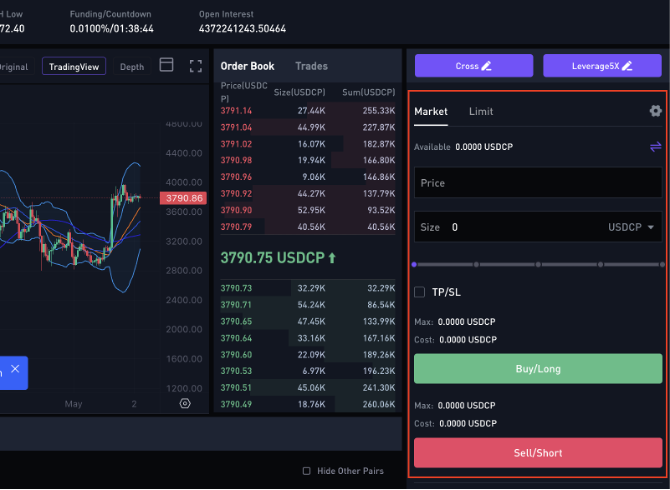
Task: Click the order size percentage slider
Action: pyautogui.click(x=537, y=265)
